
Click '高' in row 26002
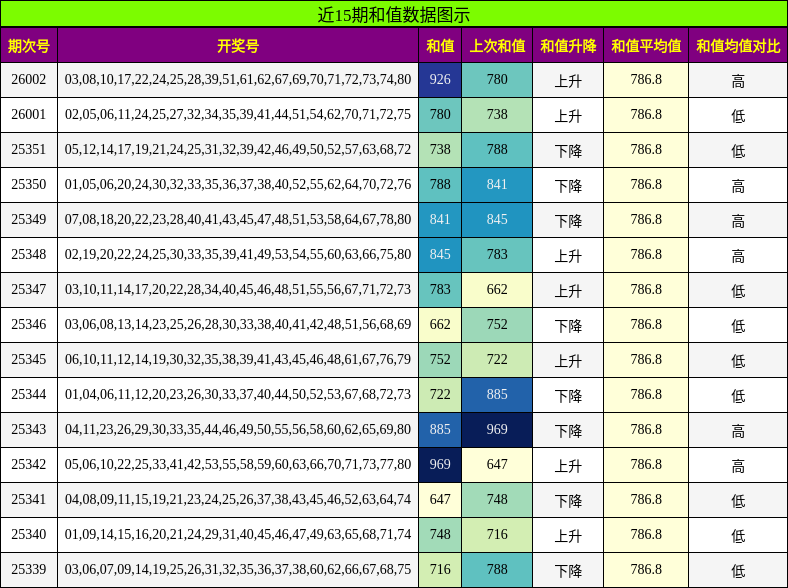tap(738, 81)
